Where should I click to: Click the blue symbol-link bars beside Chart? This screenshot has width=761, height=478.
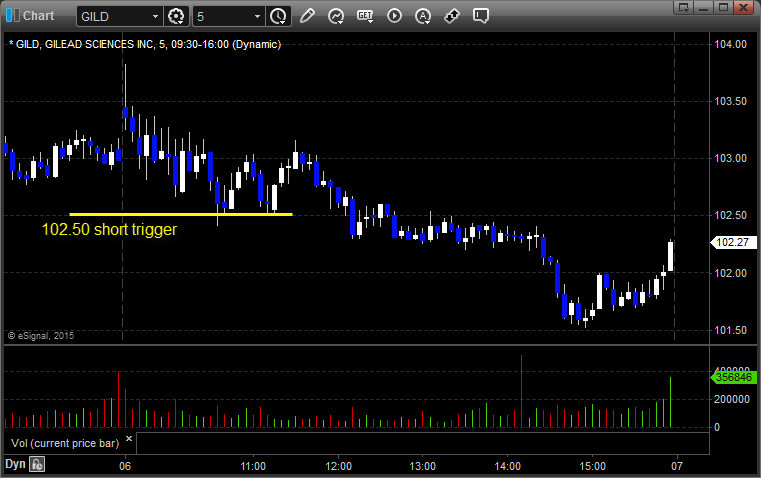(13, 16)
